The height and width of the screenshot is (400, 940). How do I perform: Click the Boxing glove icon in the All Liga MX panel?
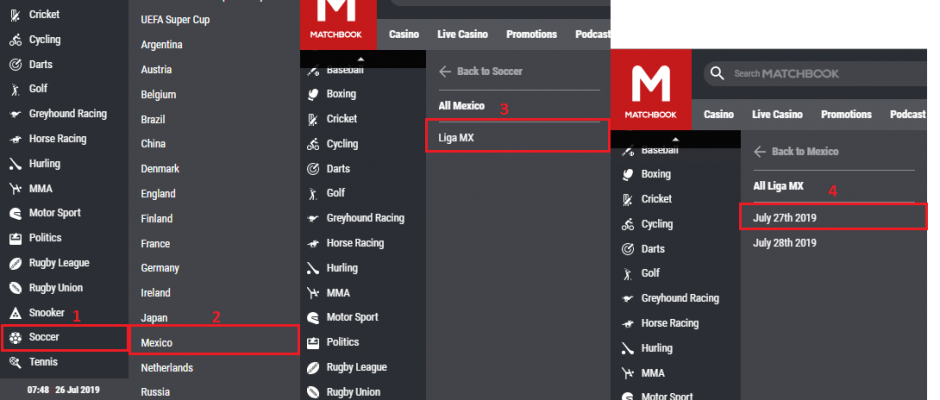tap(628, 175)
